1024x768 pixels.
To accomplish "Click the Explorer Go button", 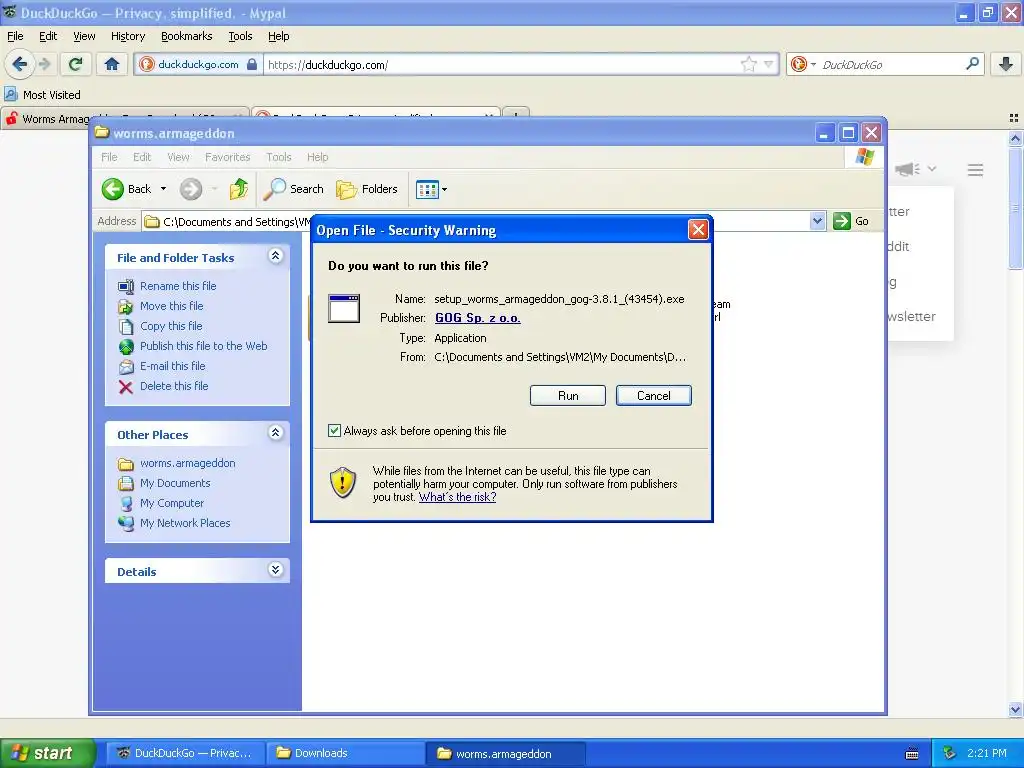I will (x=852, y=221).
